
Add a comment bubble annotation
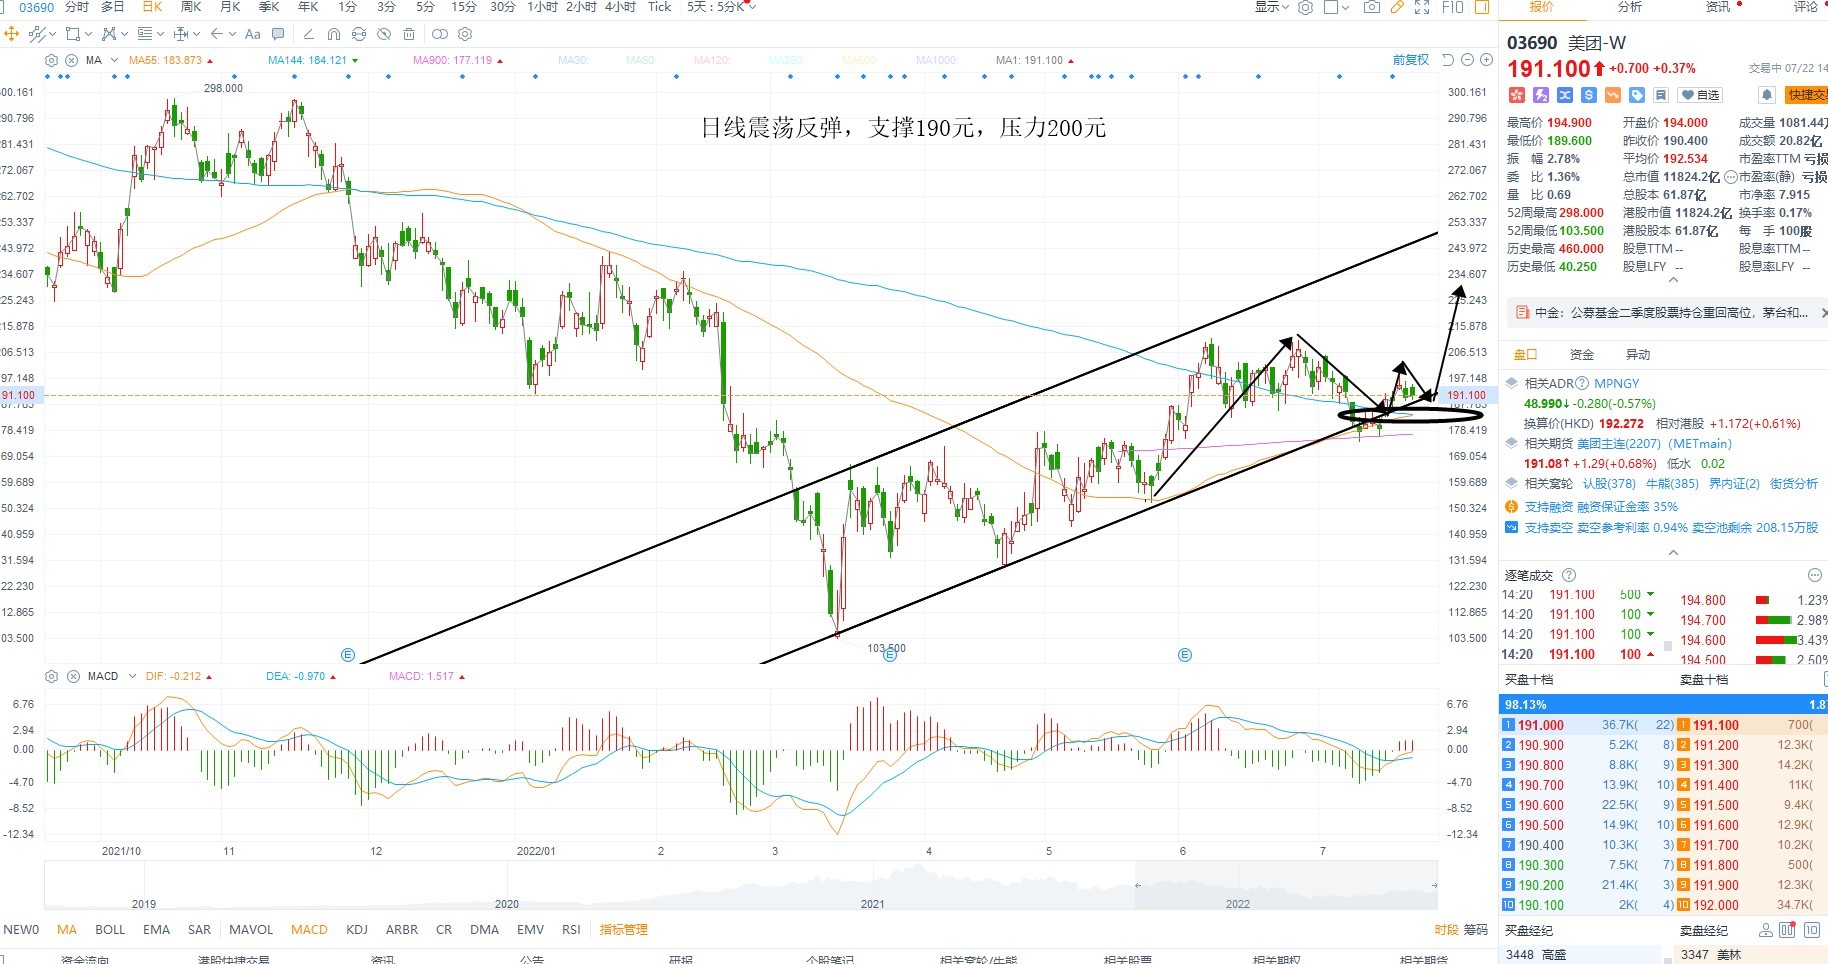278,34
